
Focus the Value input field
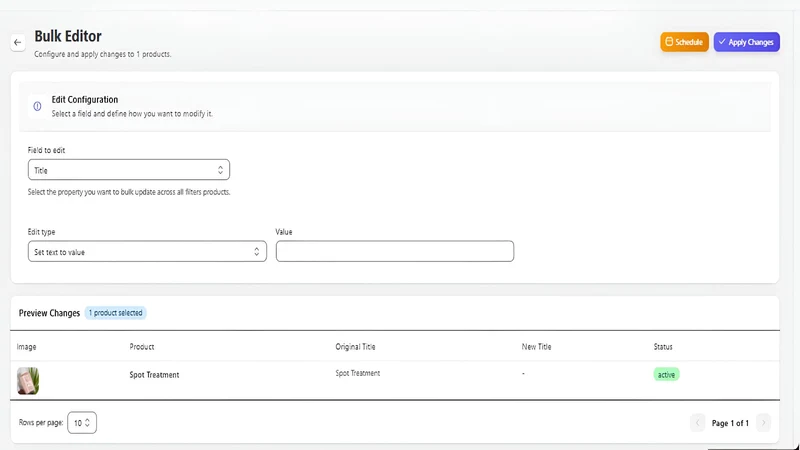point(395,252)
